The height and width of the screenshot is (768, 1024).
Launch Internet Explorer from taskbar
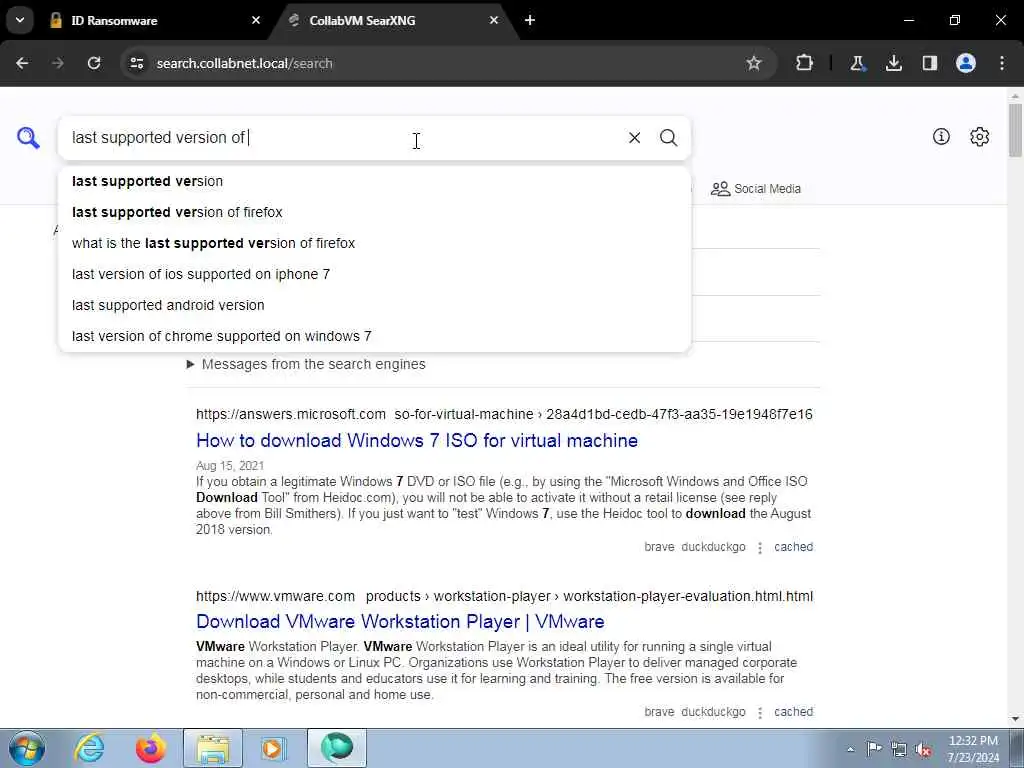(89, 748)
